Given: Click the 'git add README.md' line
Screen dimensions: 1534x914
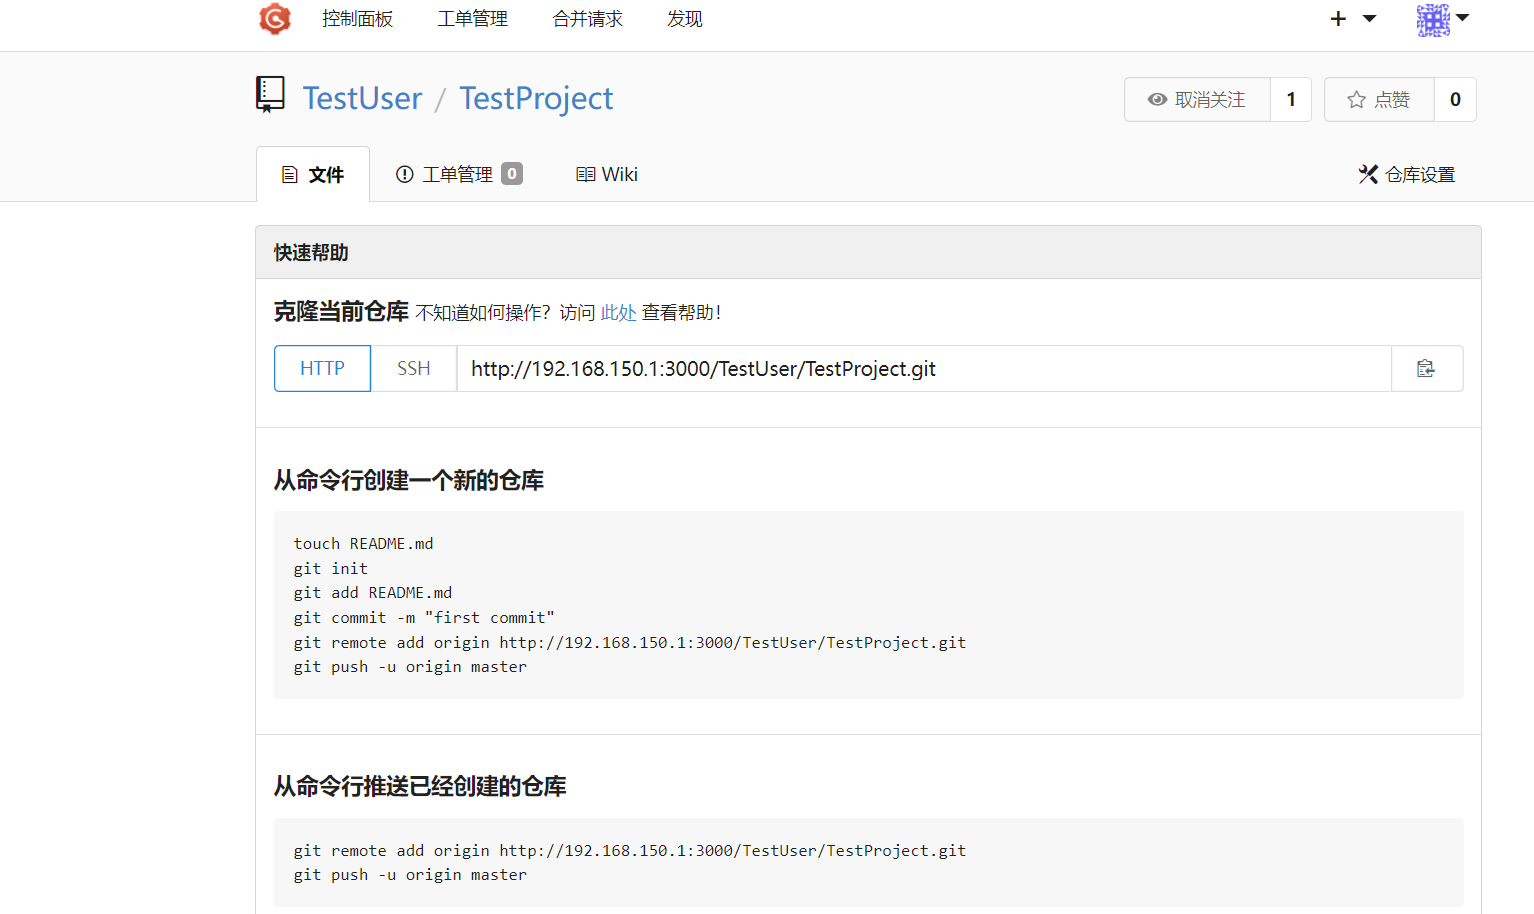Looking at the screenshot, I should (x=373, y=593).
